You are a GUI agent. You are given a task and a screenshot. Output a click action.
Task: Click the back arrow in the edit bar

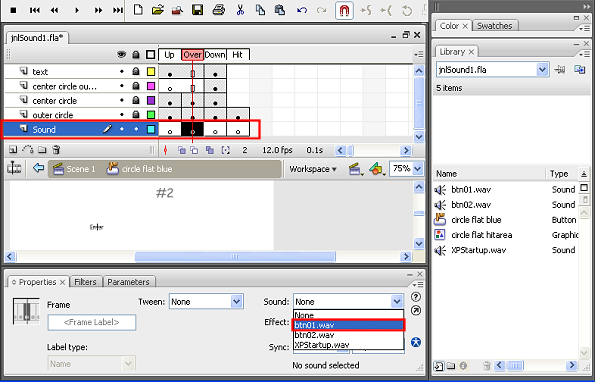coord(38,168)
